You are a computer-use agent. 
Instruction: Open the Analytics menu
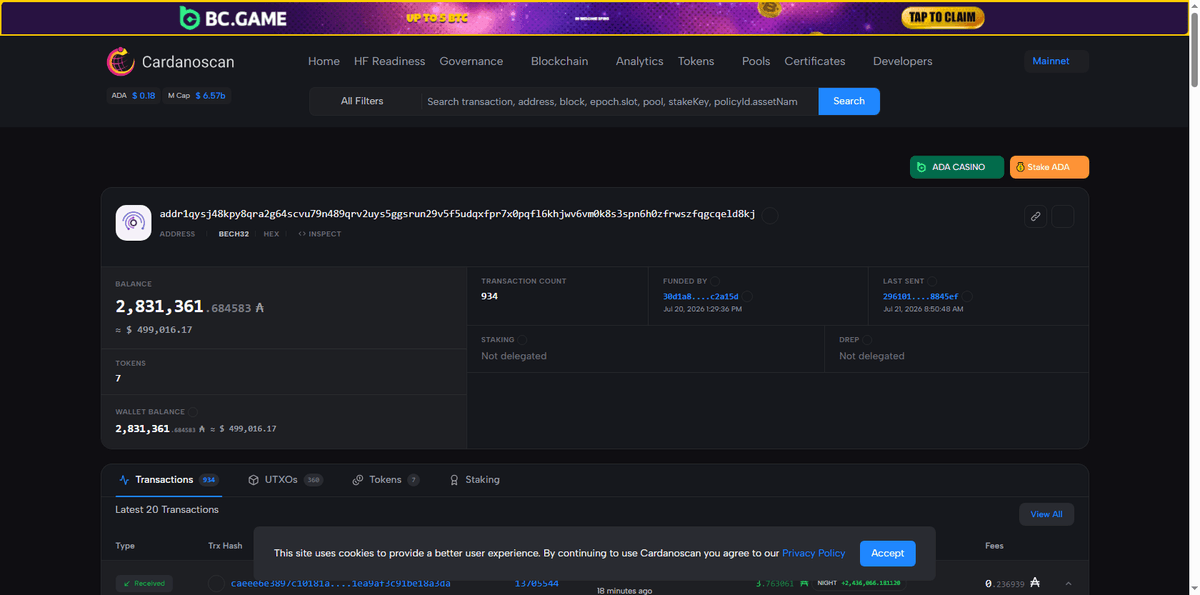640,61
